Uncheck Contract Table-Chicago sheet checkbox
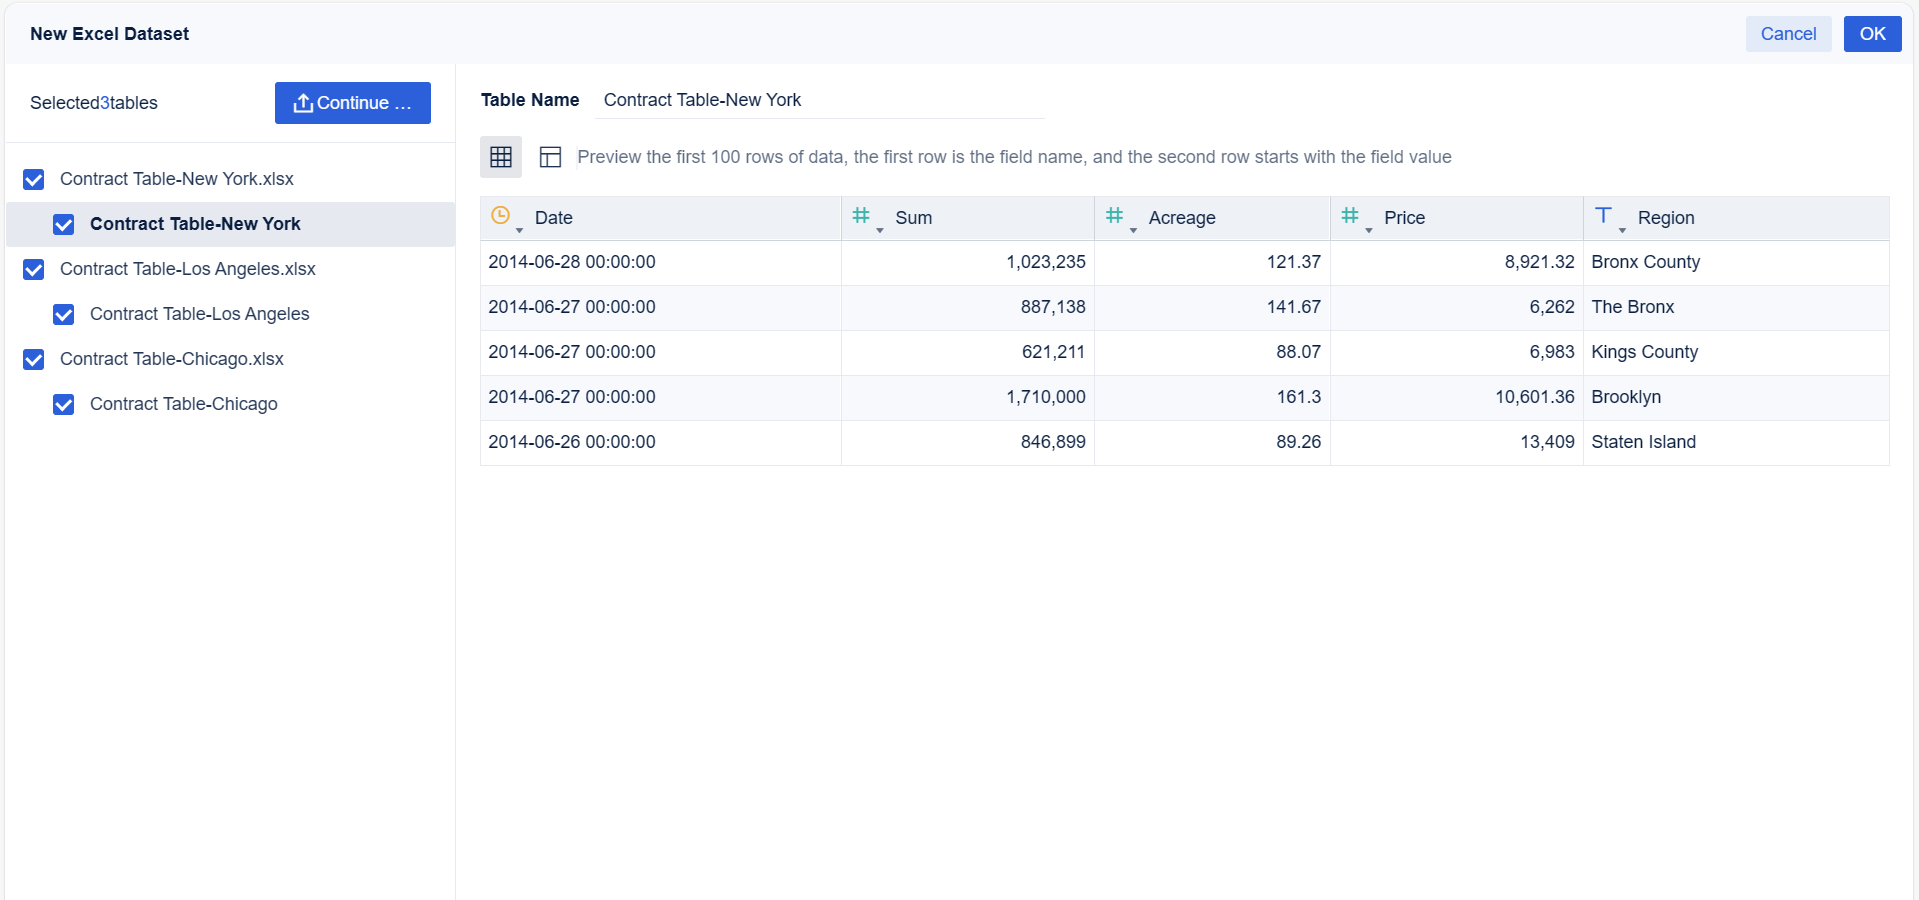The width and height of the screenshot is (1919, 900). (x=64, y=405)
